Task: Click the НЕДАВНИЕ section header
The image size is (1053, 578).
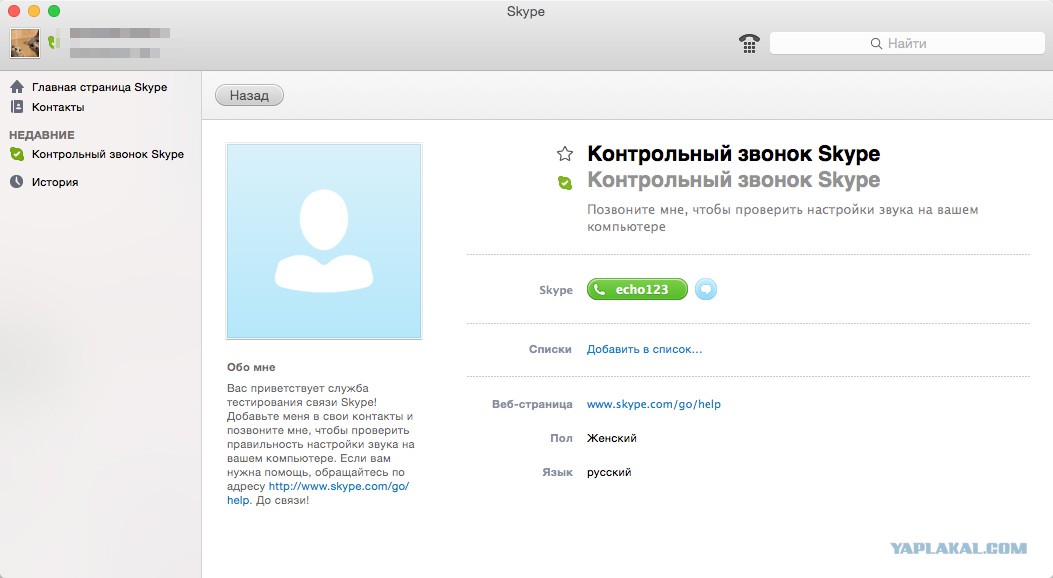Action: coord(42,135)
